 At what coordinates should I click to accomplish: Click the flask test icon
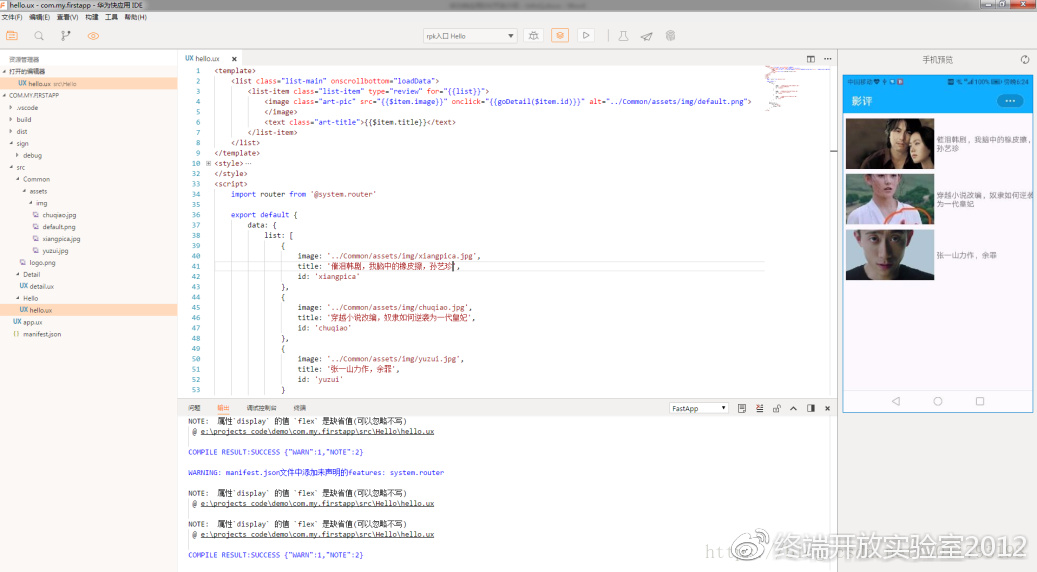click(x=622, y=36)
